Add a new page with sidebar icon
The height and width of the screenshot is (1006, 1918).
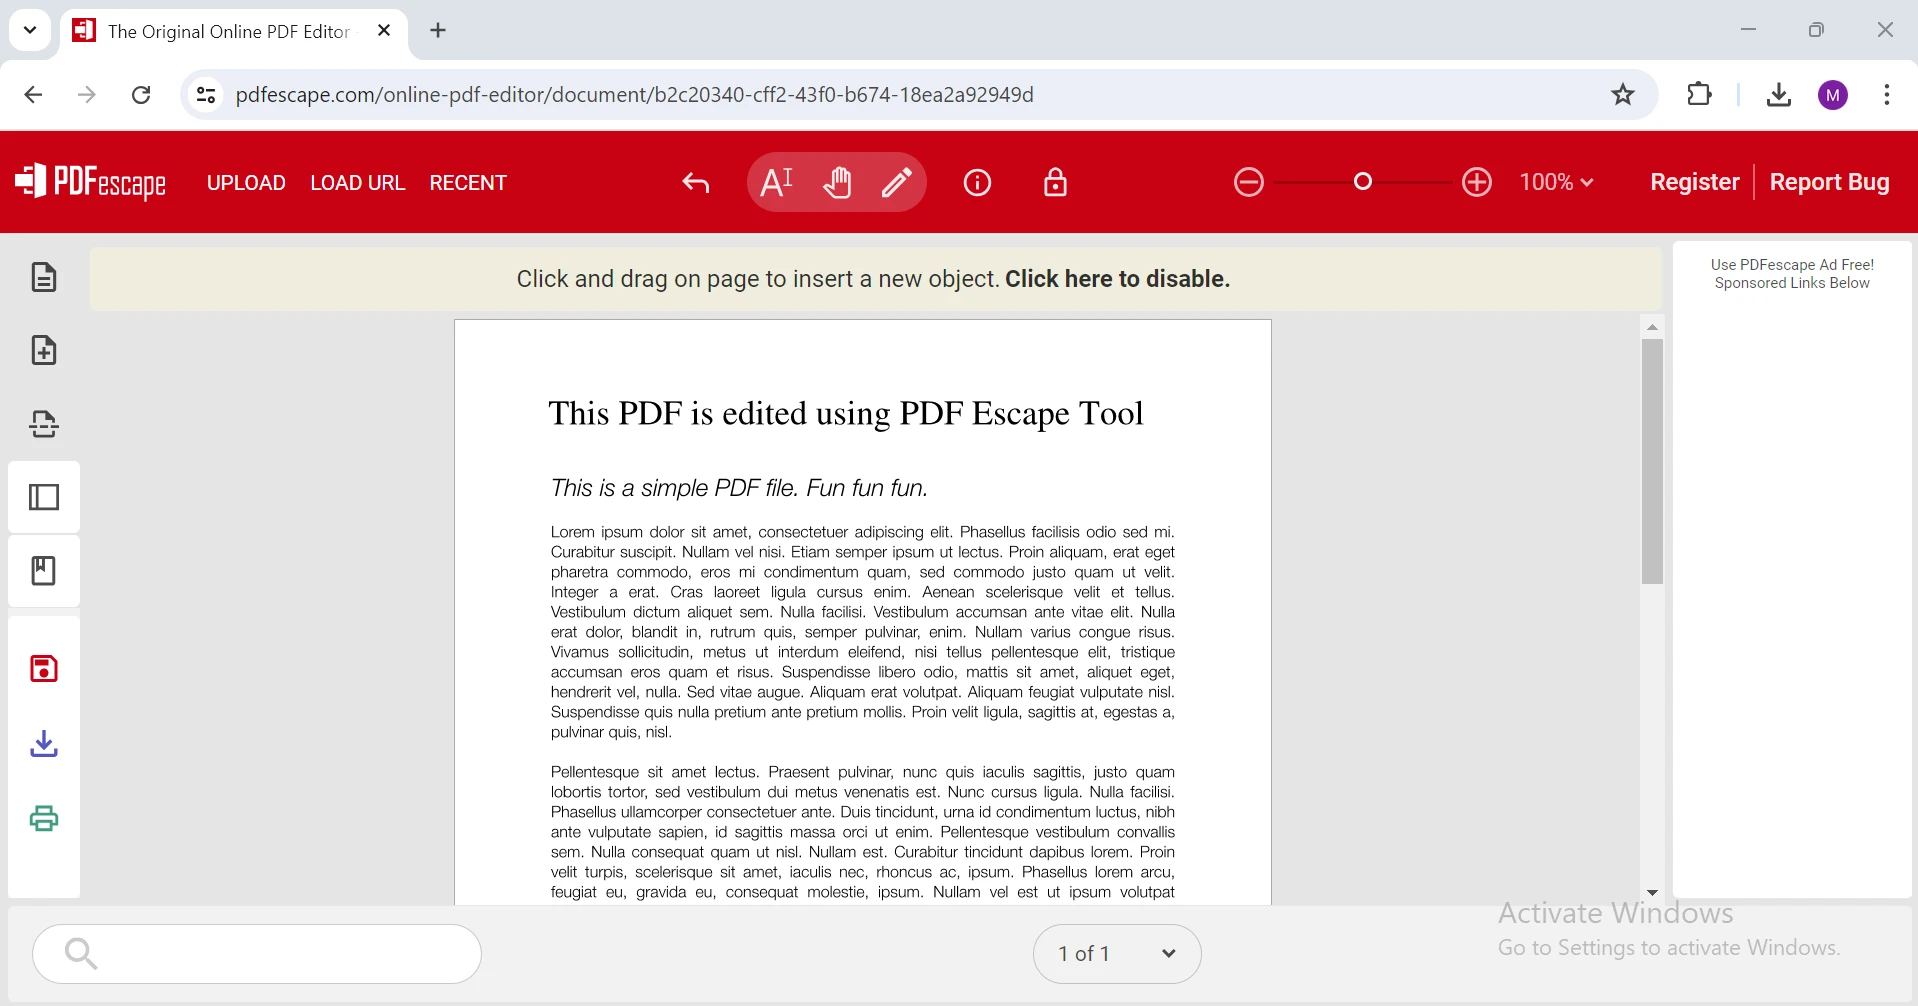pyautogui.click(x=44, y=350)
